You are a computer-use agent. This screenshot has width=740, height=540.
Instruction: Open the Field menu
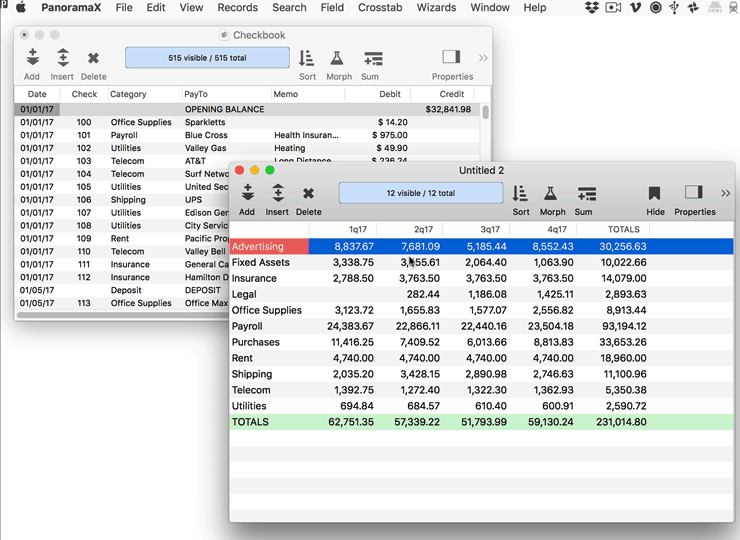[x=332, y=8]
